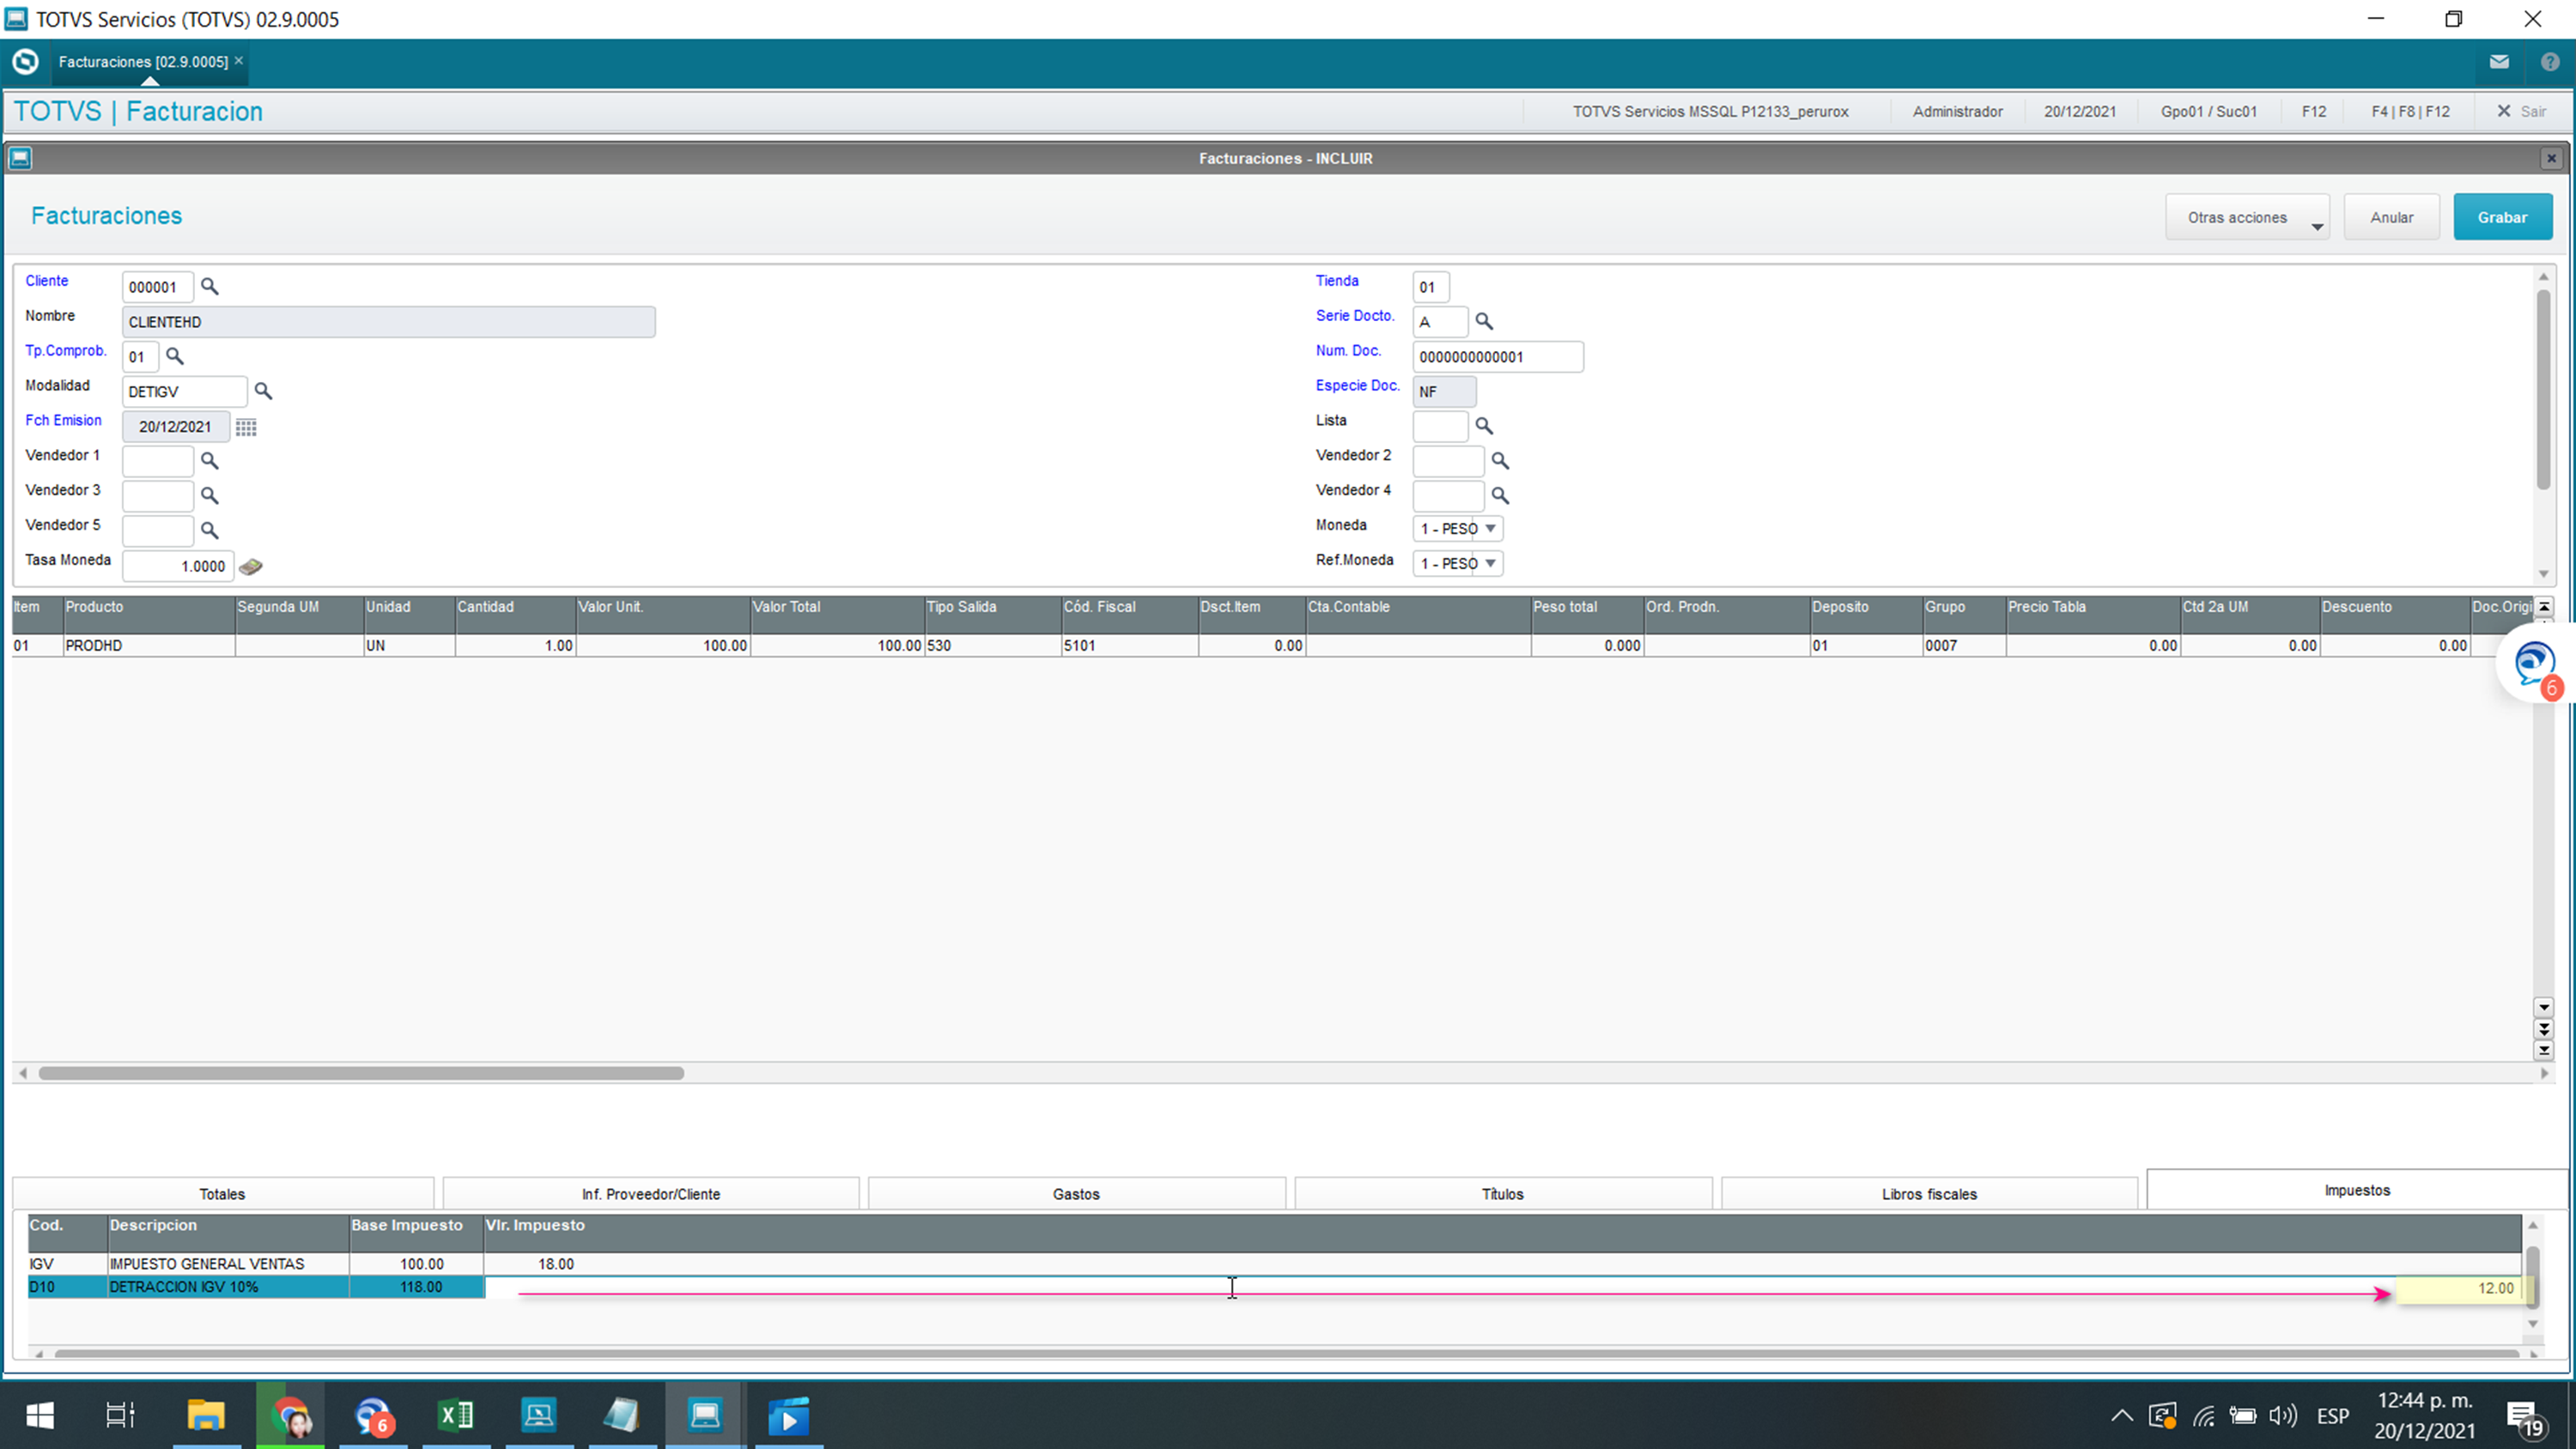Switch to the Inf. Proveedor/Cliente tab
This screenshot has height=1449, width=2576.
(651, 1194)
